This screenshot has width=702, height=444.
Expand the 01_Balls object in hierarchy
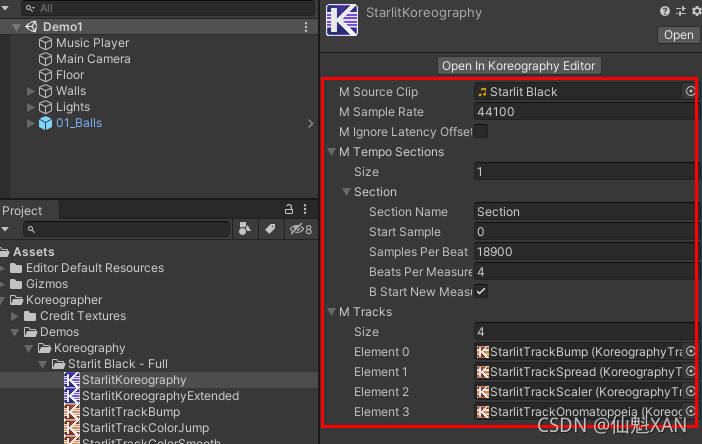[30, 123]
